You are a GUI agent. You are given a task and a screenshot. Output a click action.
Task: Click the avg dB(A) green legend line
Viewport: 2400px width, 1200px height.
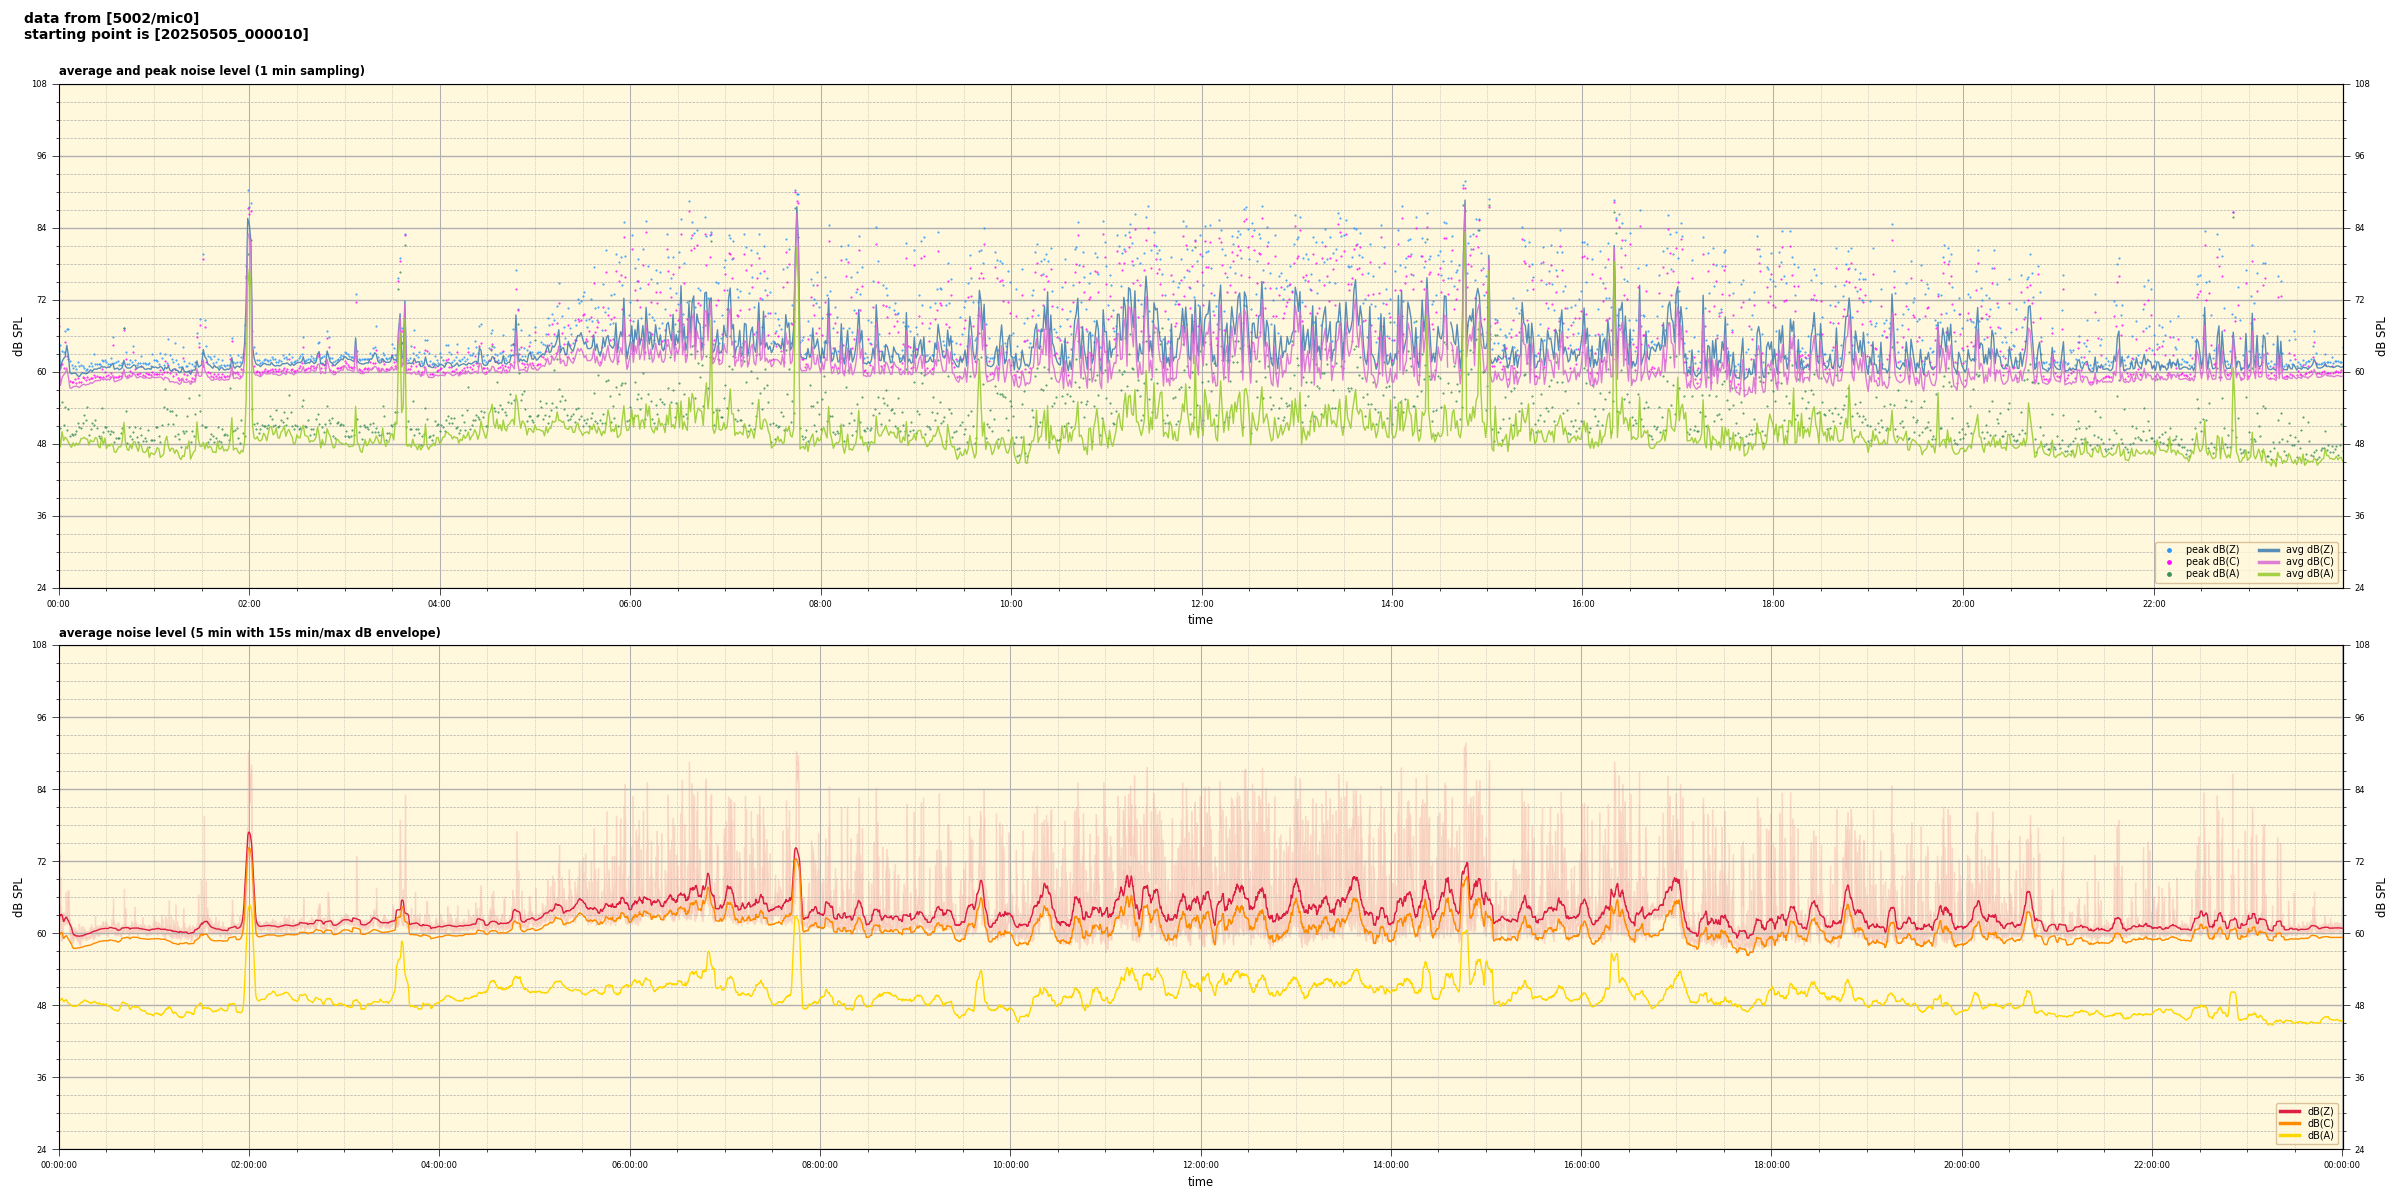(2269, 574)
